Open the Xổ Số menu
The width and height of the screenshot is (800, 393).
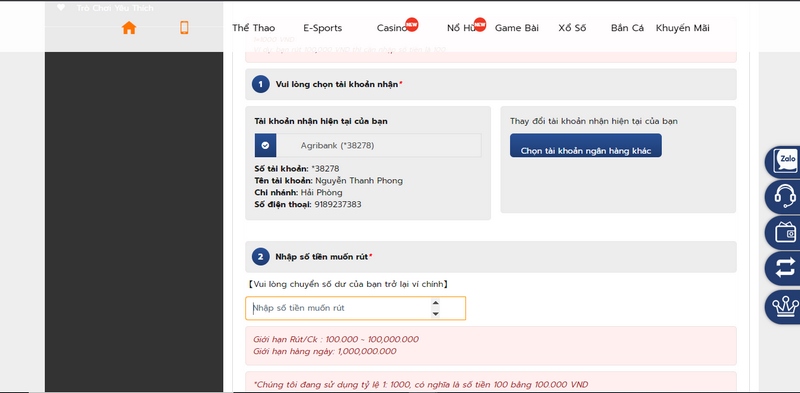click(572, 28)
